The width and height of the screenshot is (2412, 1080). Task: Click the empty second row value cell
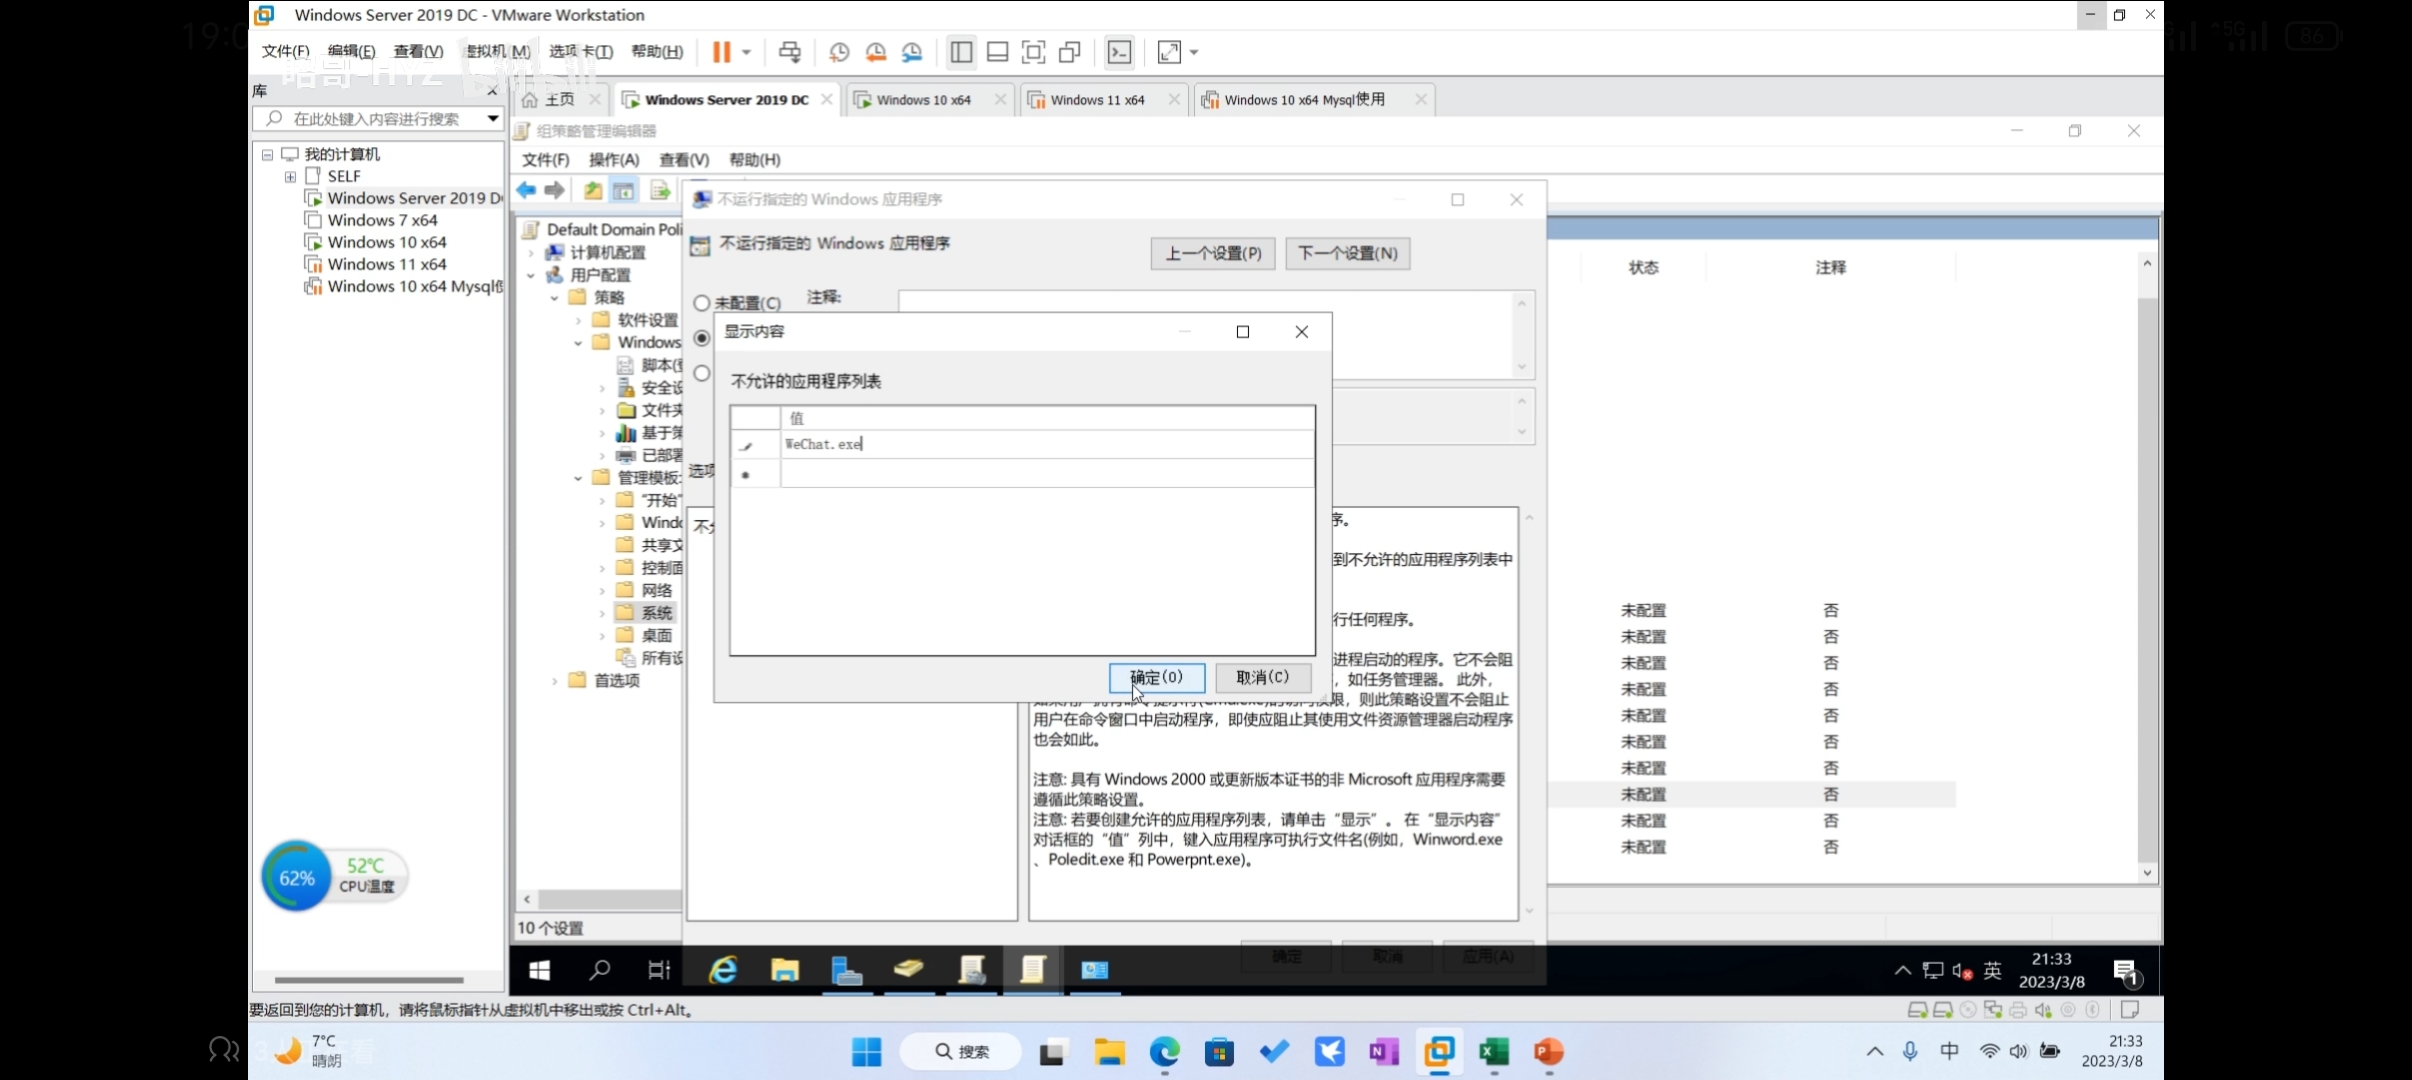1046,474
